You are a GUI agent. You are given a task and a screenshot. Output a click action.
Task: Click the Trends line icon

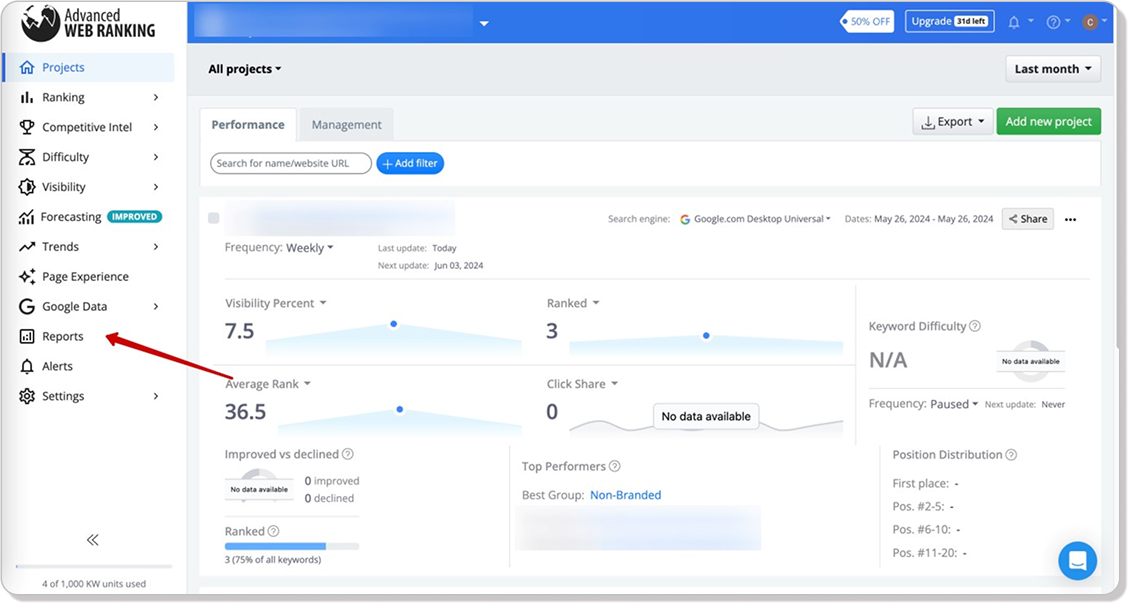pos(27,246)
